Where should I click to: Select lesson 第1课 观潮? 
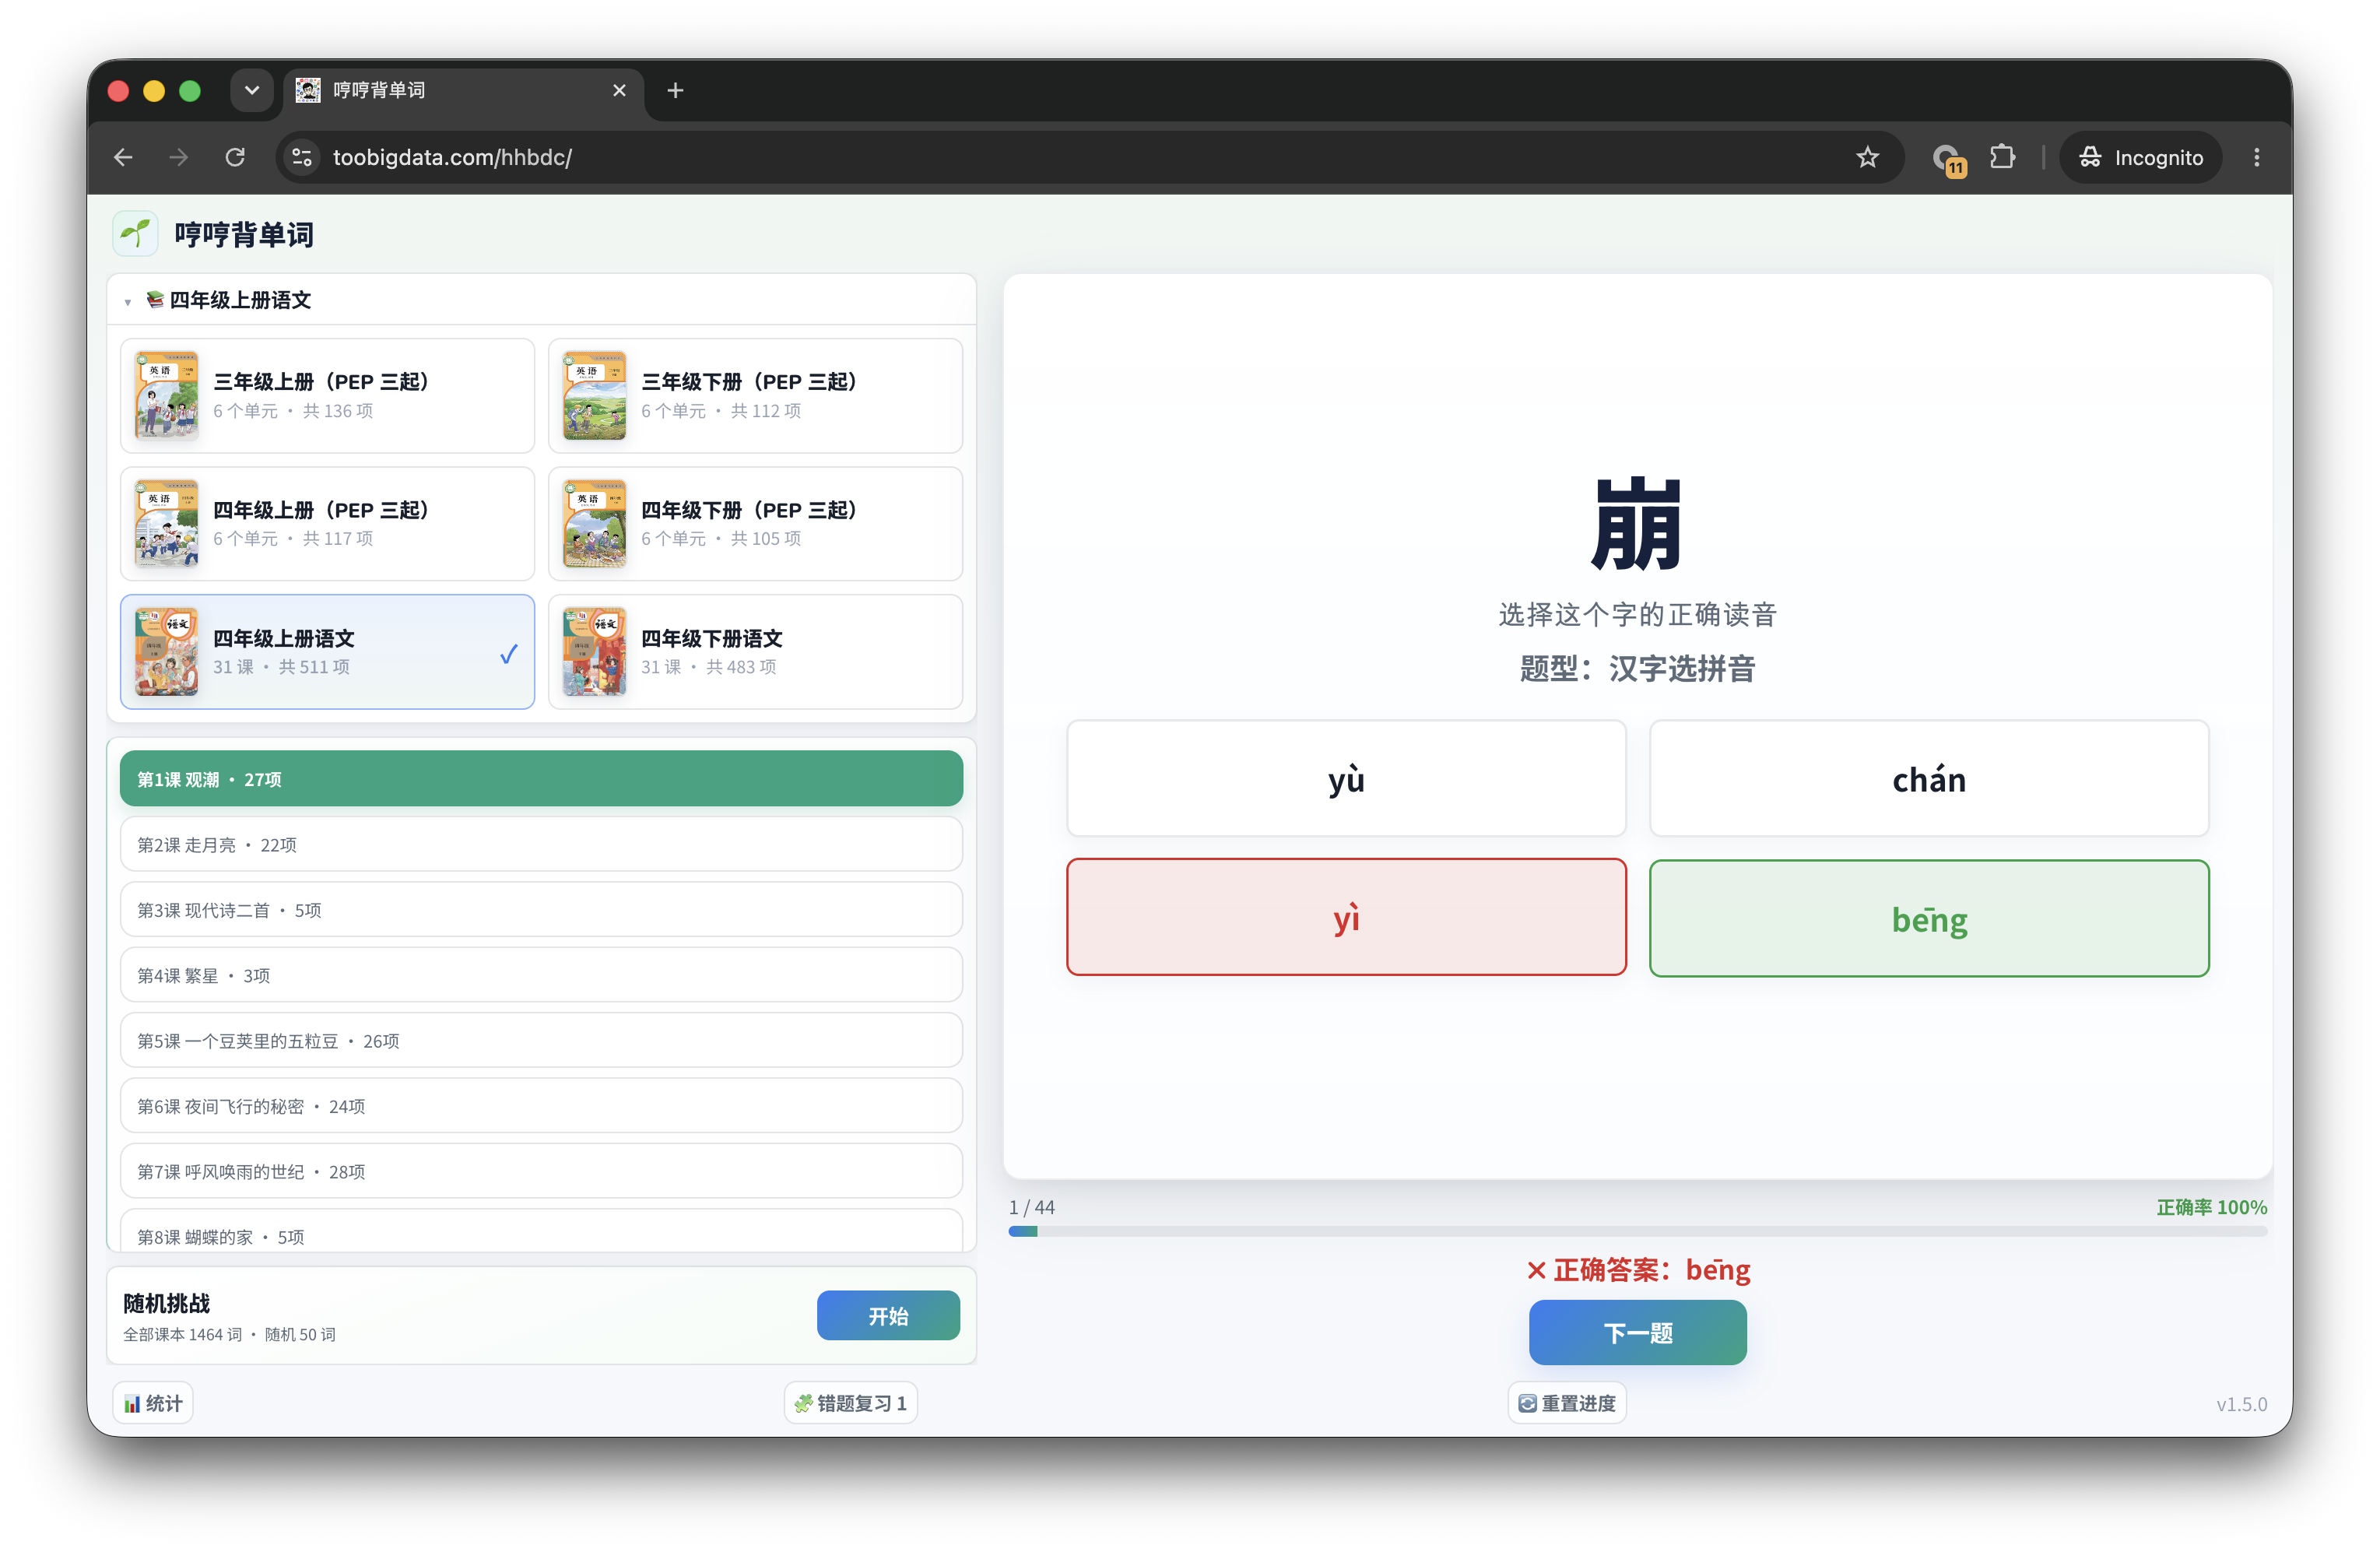[x=541, y=778]
